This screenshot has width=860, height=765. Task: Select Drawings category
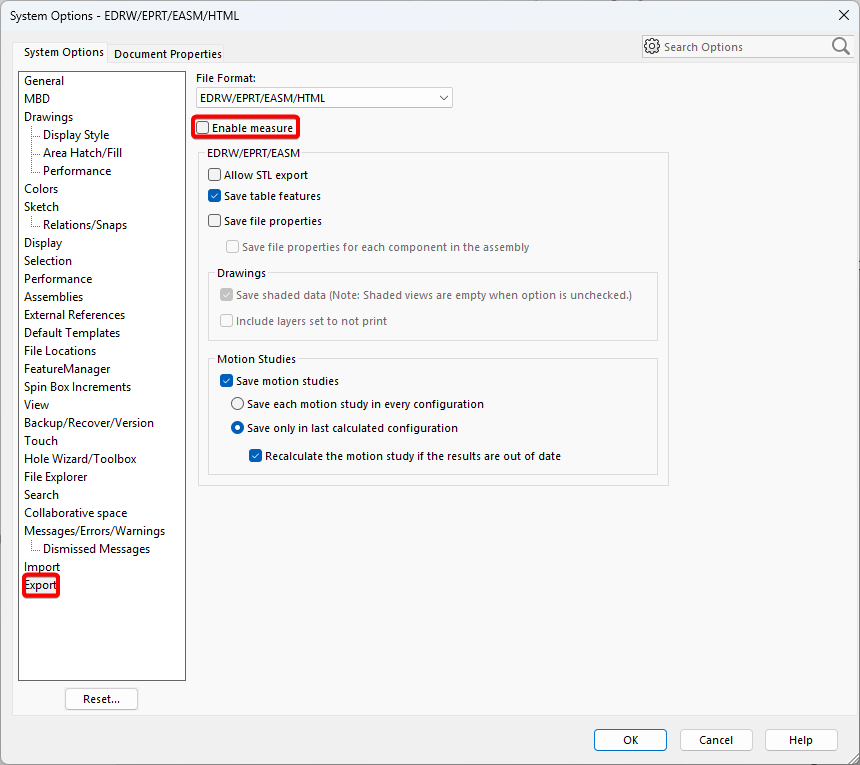[48, 117]
